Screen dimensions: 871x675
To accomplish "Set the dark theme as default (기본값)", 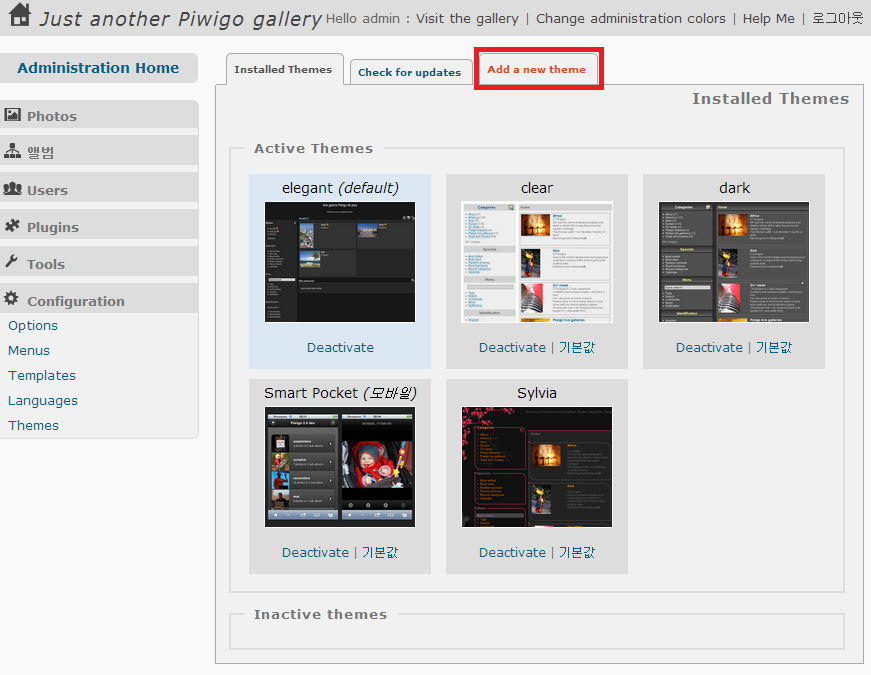I will coord(773,348).
